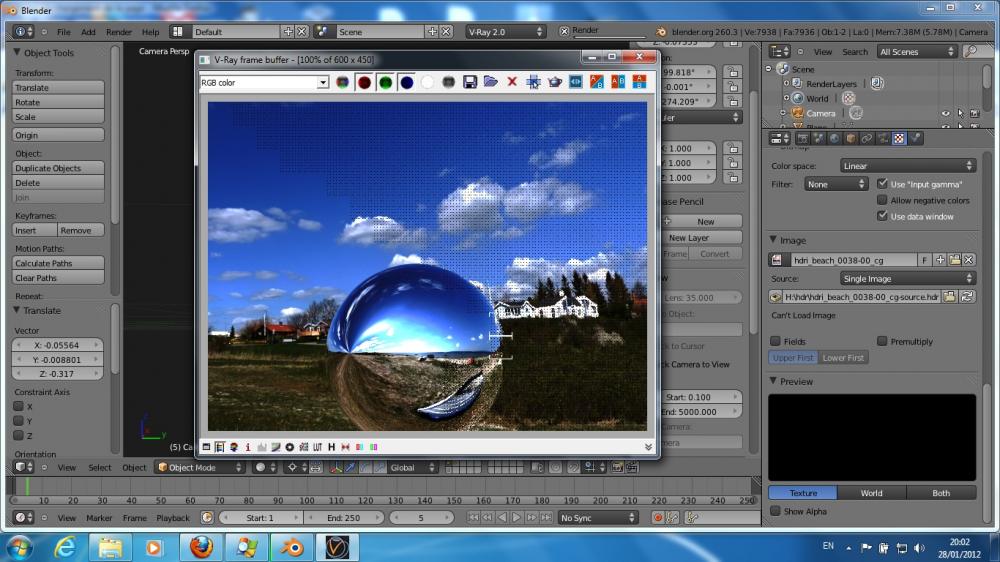1000x562 pixels.
Task: Enable the Fields checkbox
Action: coord(776,341)
